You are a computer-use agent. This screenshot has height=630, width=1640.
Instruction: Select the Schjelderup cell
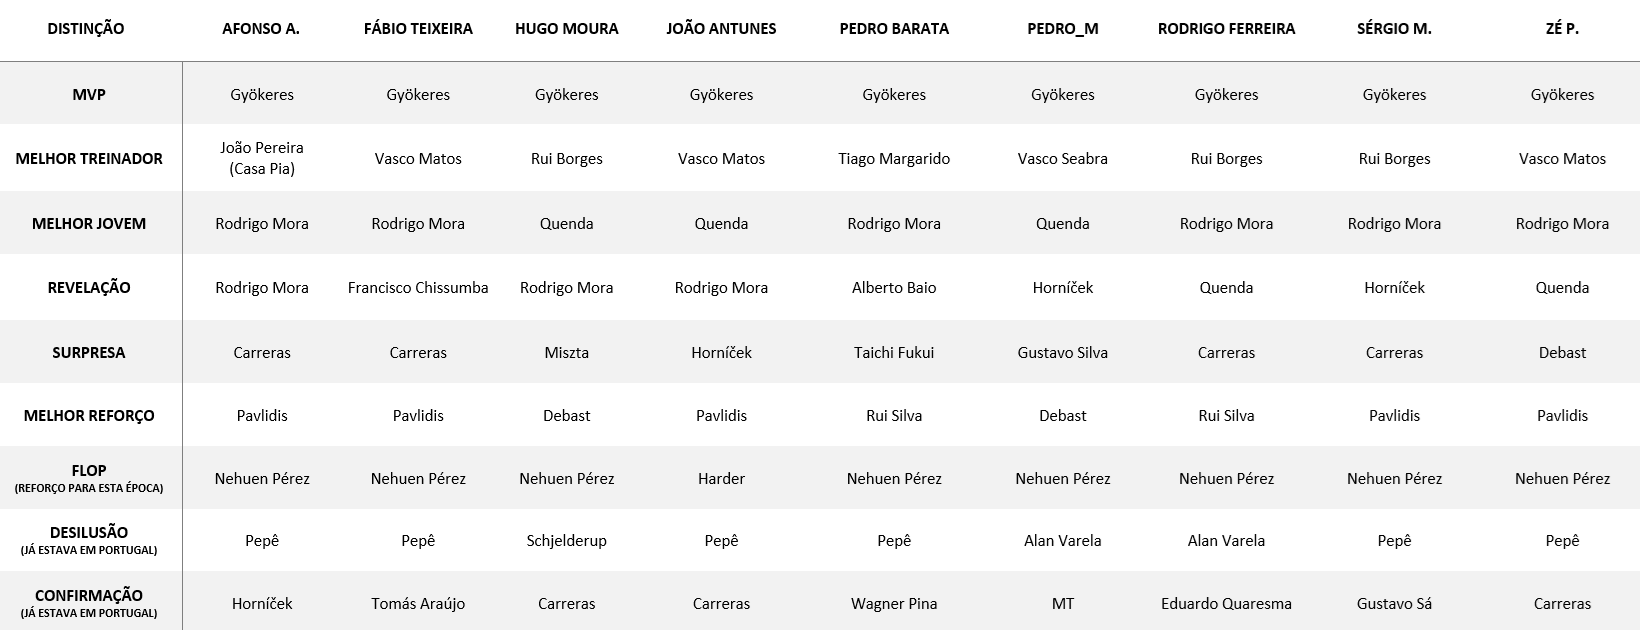click(x=566, y=540)
